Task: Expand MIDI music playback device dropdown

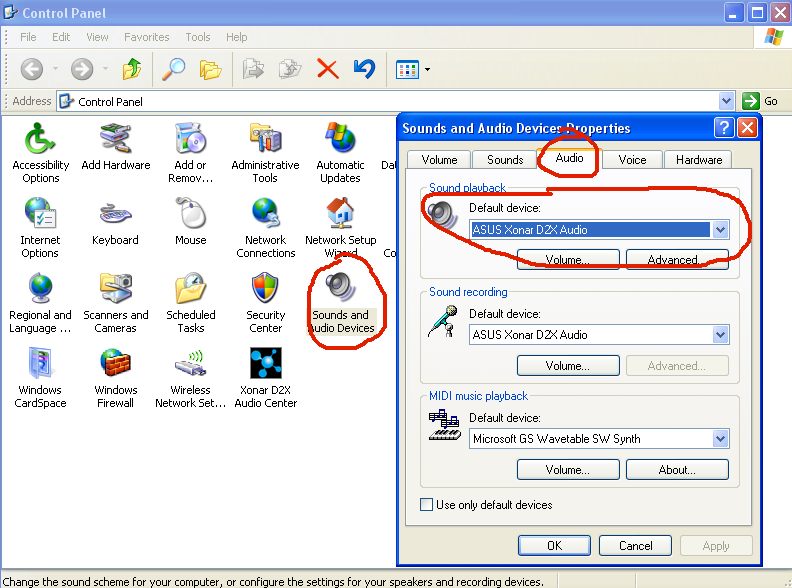Action: point(721,438)
